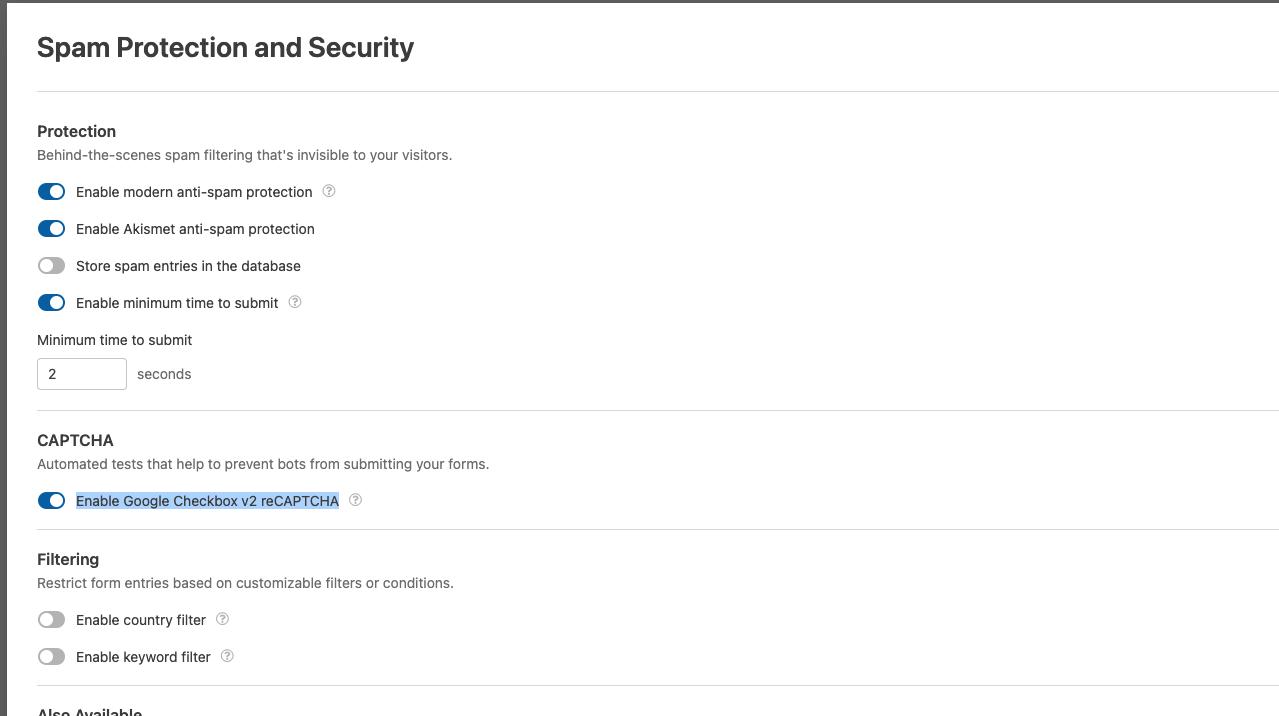Click help icon beside minimum time to submit
Screen dimensions: 1279x716
click(295, 302)
